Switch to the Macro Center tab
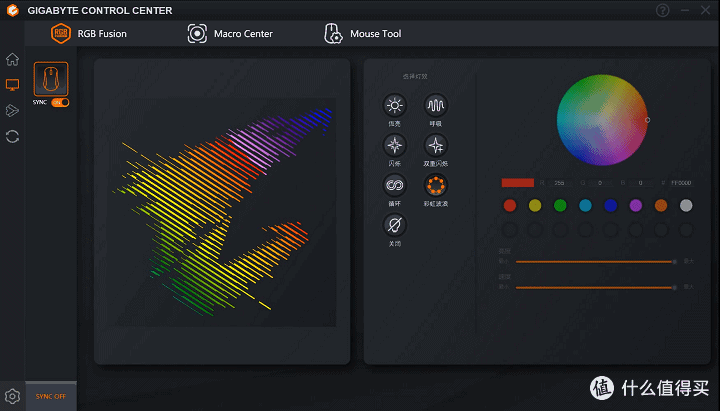The image size is (720, 411). point(230,34)
